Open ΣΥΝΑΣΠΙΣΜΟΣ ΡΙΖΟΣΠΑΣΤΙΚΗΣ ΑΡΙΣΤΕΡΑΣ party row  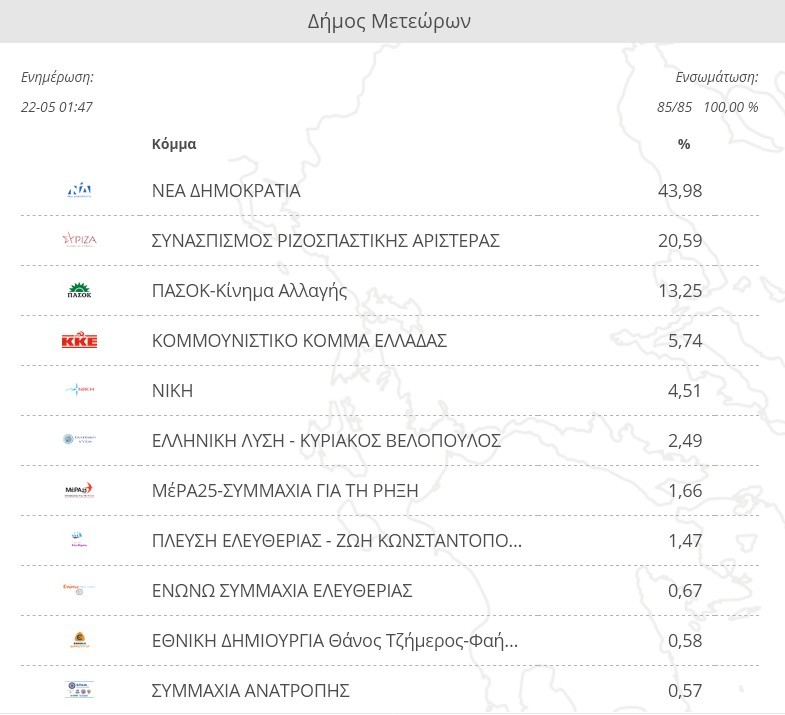coord(325,240)
